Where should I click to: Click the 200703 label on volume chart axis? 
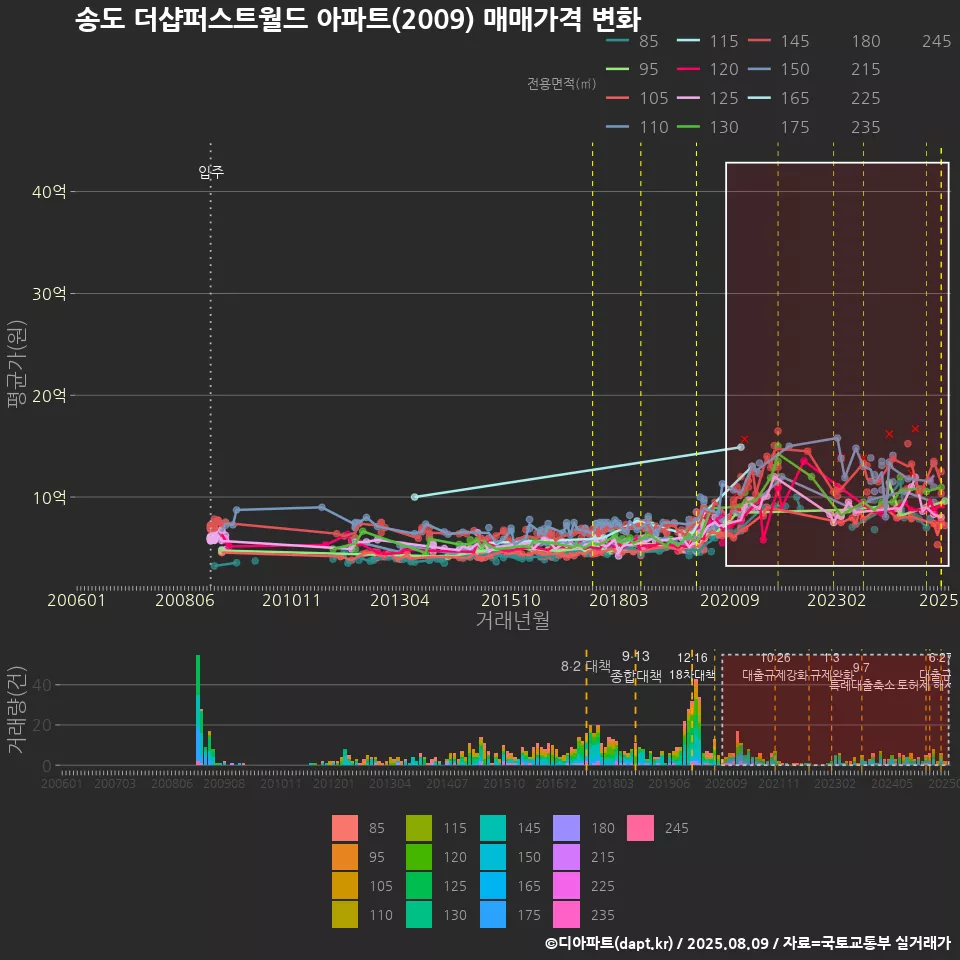(115, 784)
